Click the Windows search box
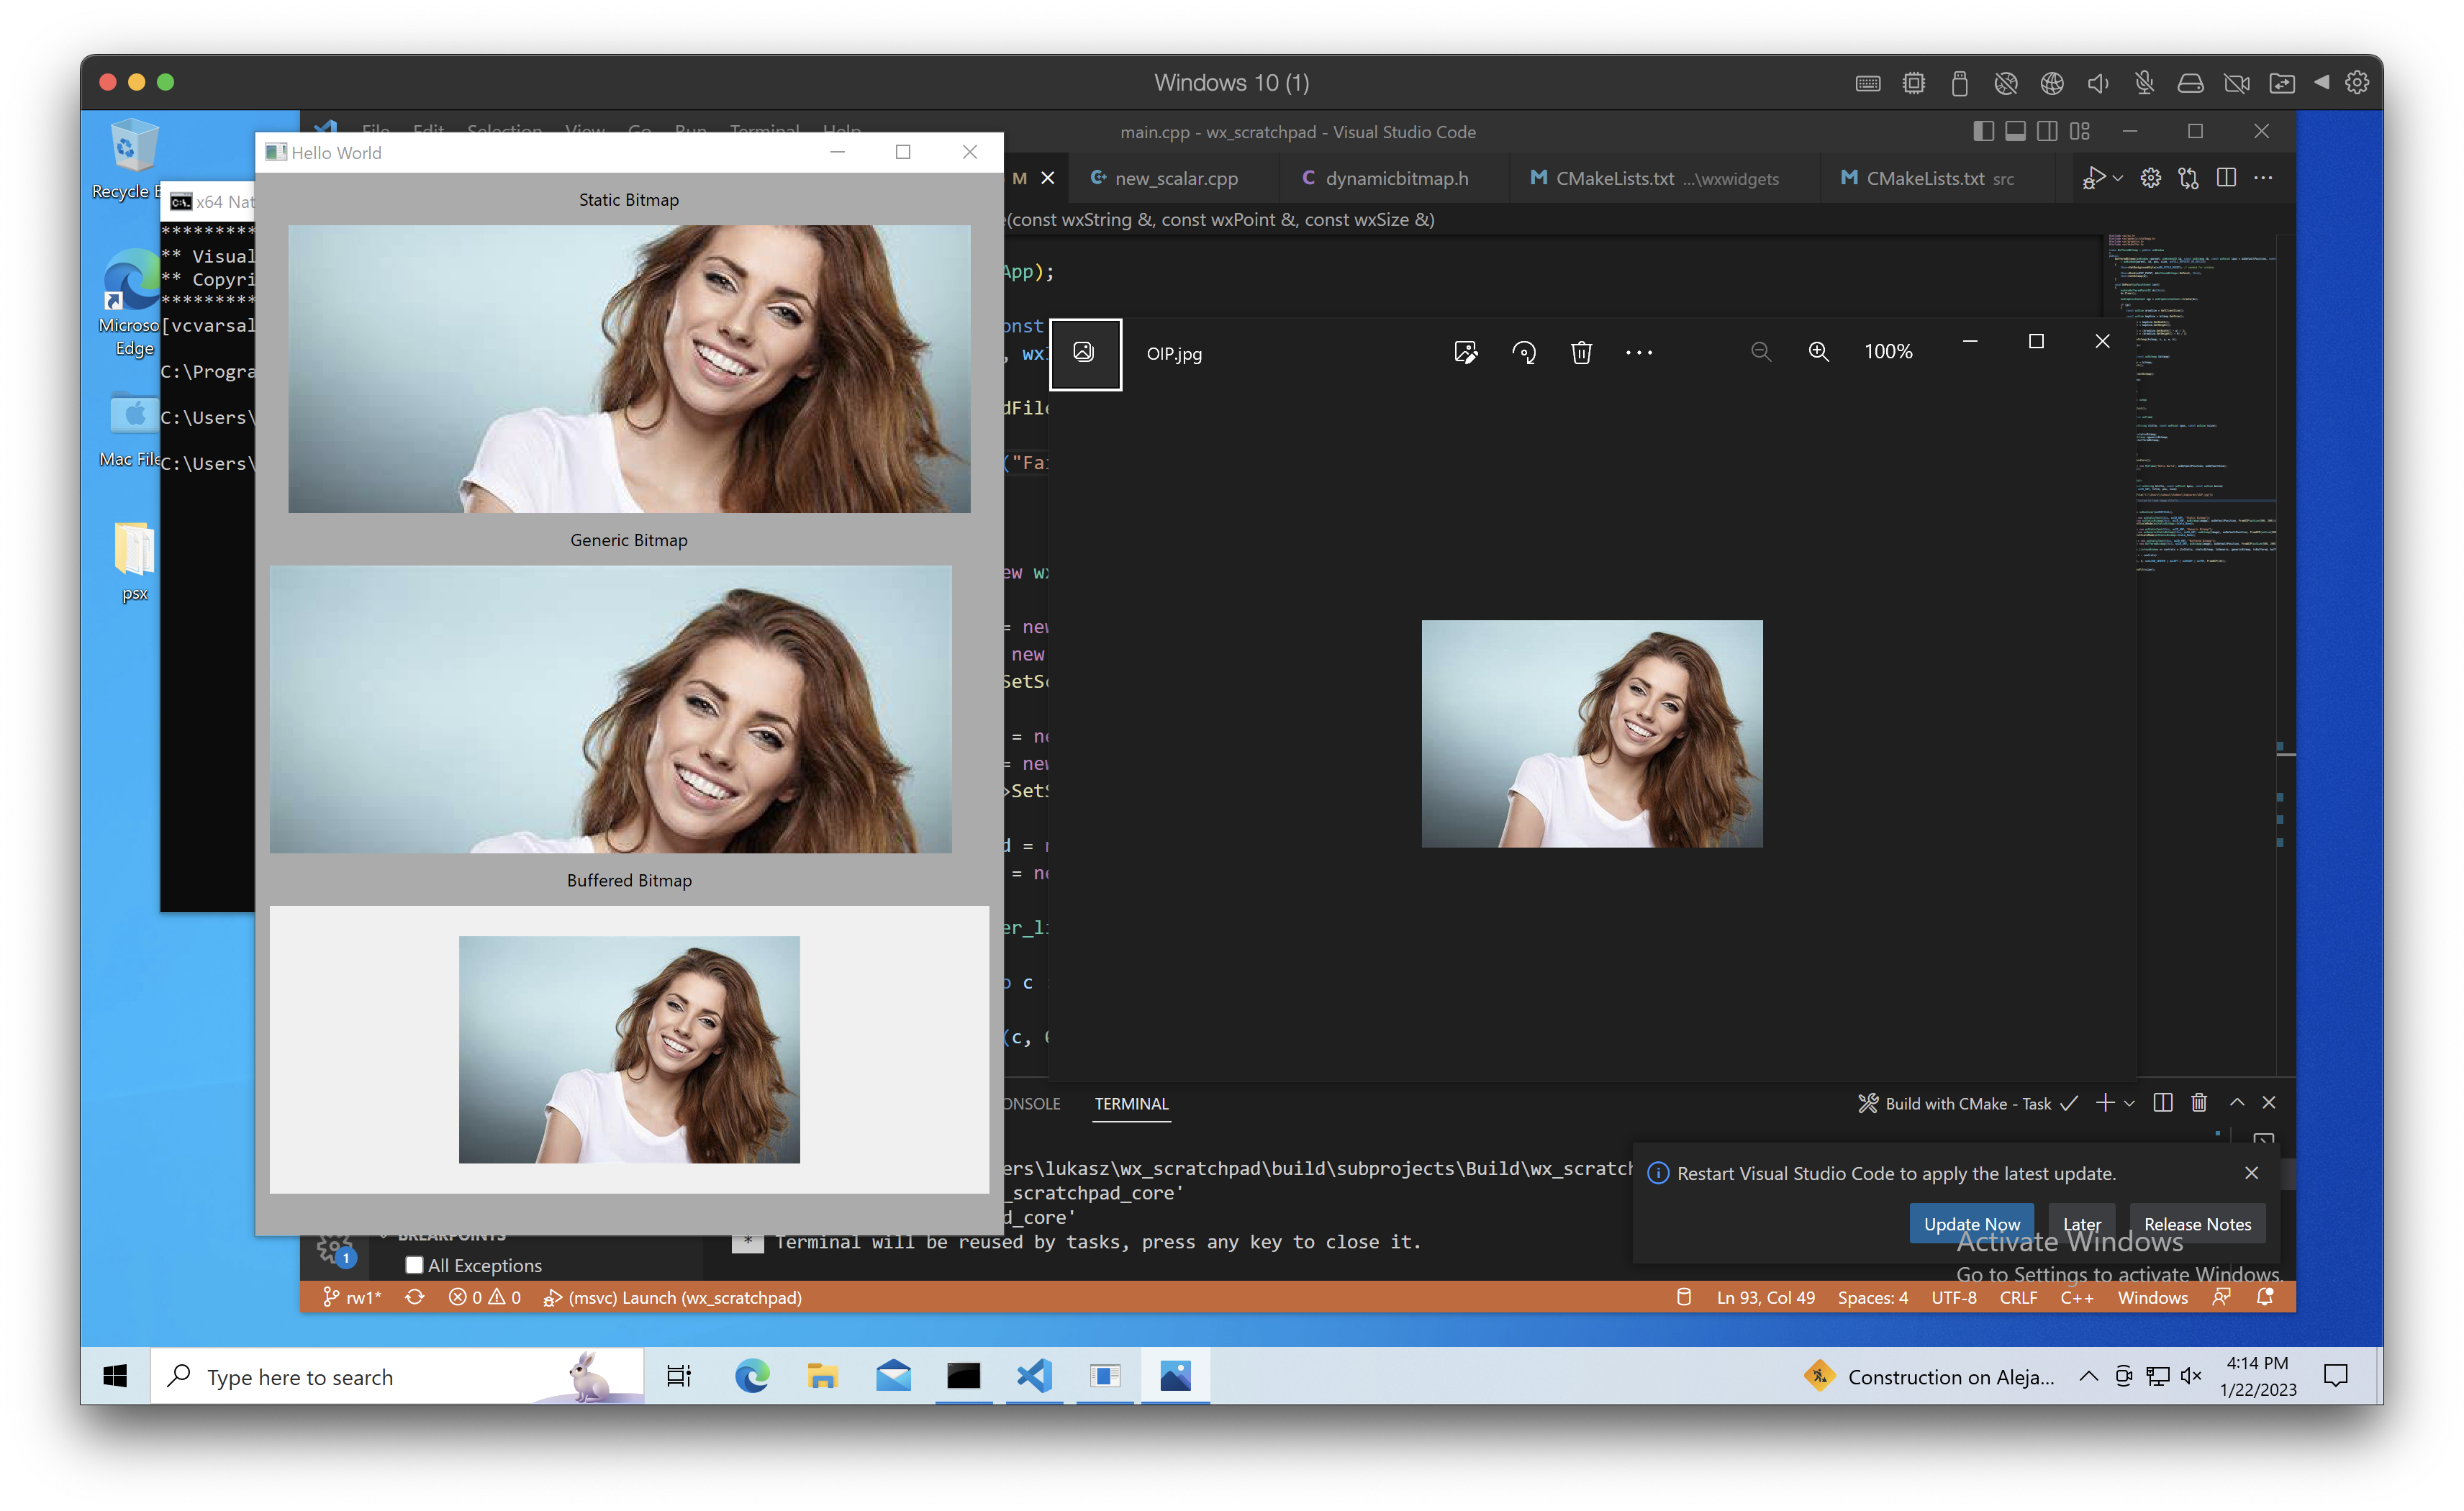The image size is (2464, 1511). 398,1376
